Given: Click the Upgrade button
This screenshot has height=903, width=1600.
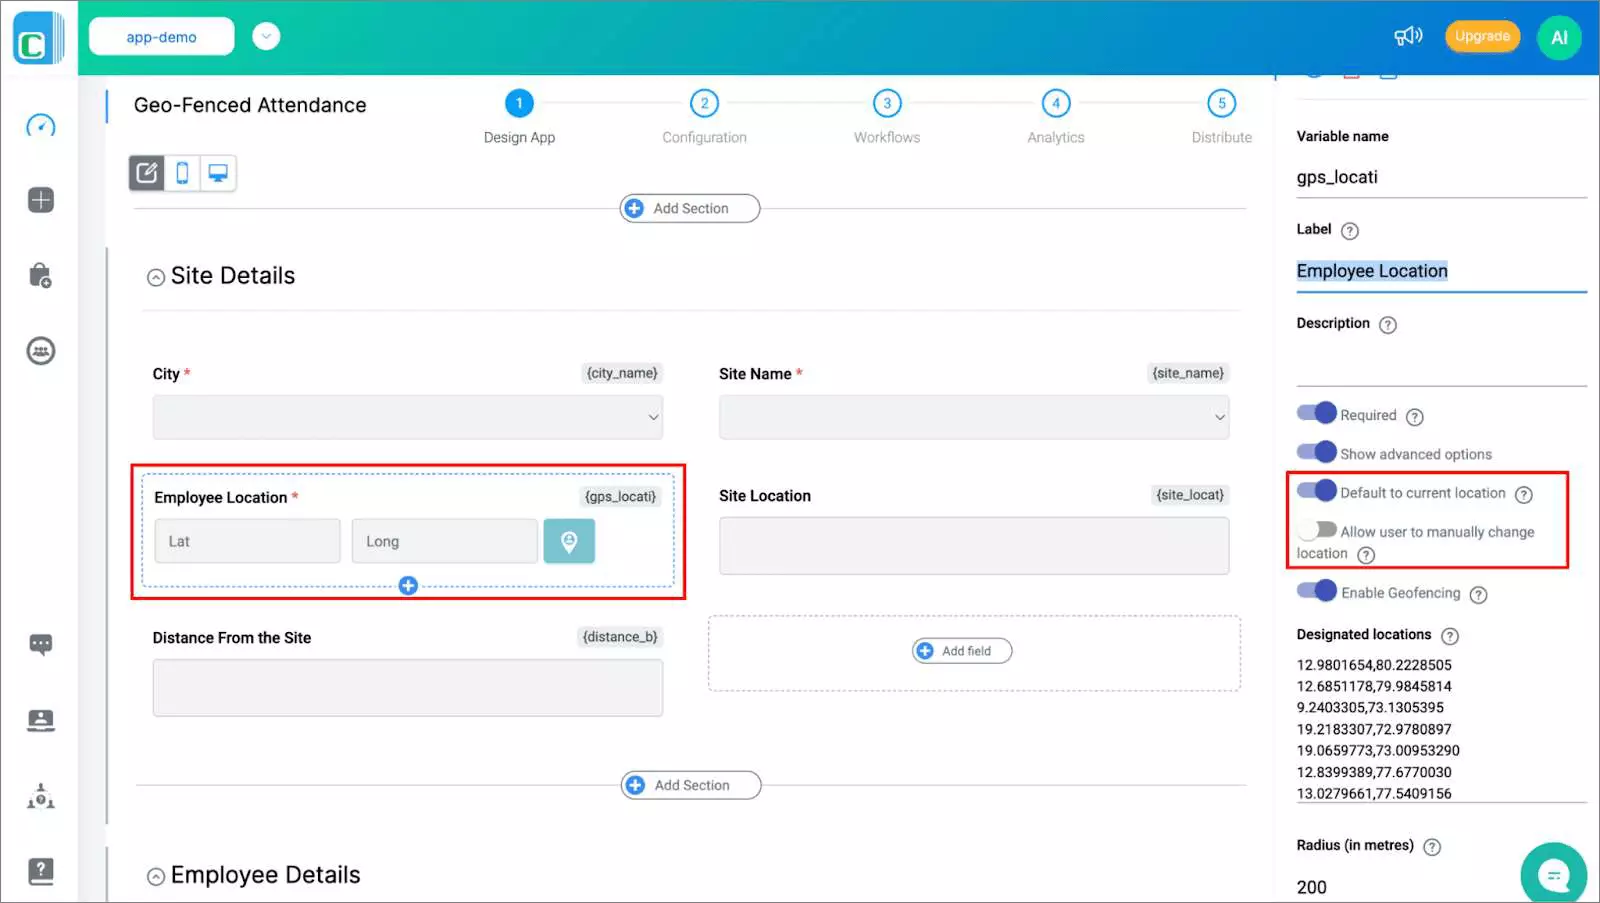Looking at the screenshot, I should coord(1482,35).
